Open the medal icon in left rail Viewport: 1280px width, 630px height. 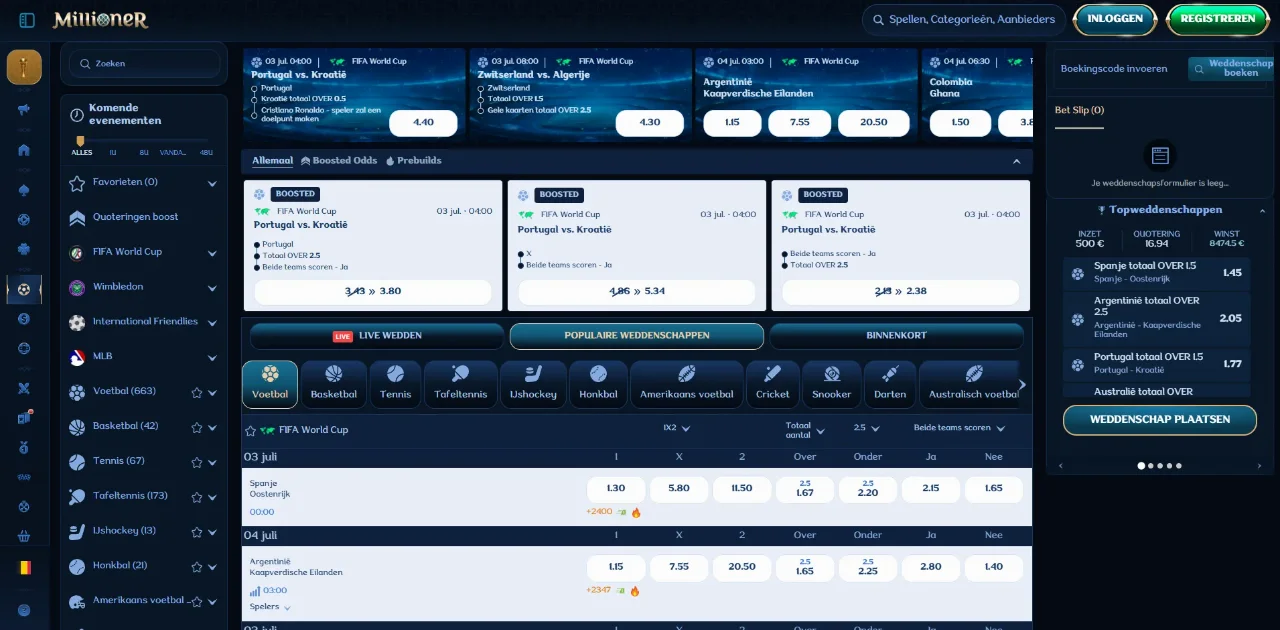[x=24, y=448]
